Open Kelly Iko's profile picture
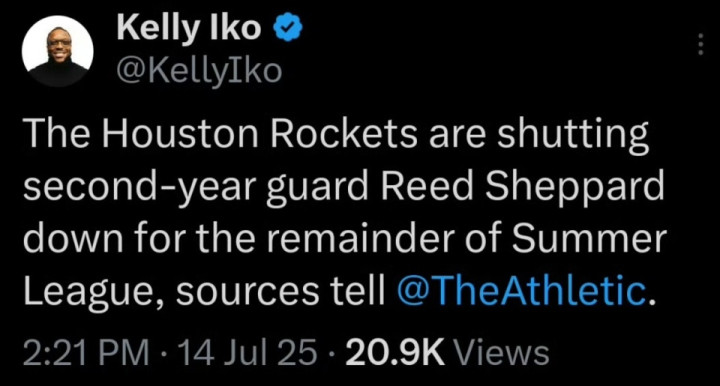 (x=58, y=51)
